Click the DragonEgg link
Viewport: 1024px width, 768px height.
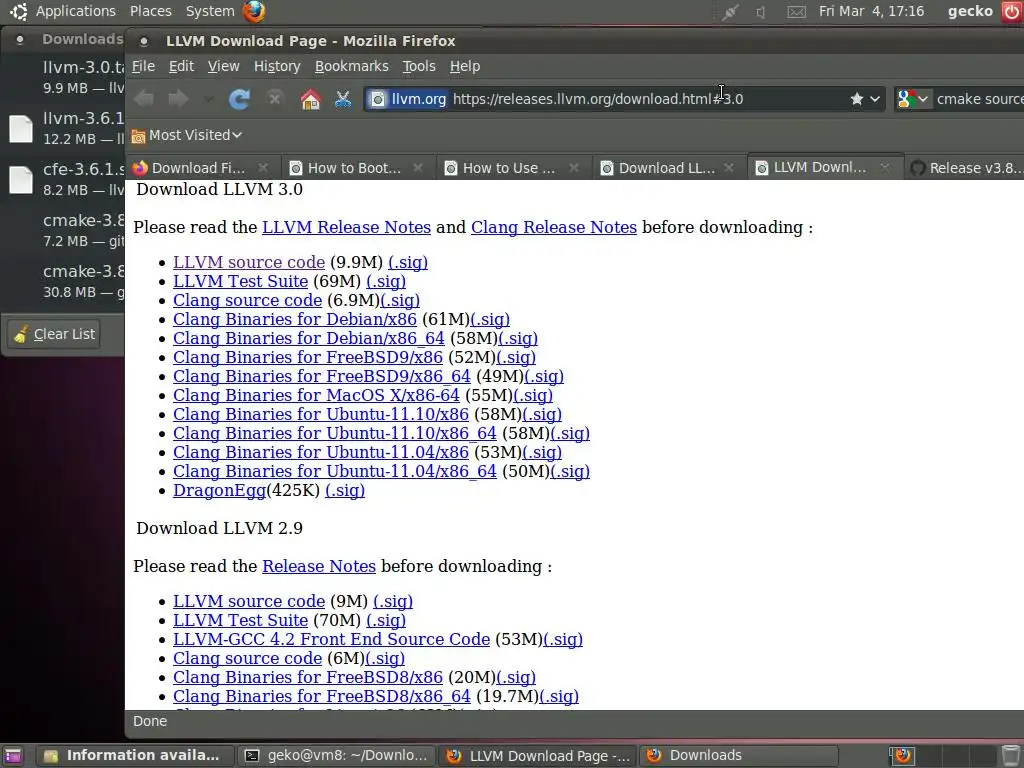click(x=219, y=490)
